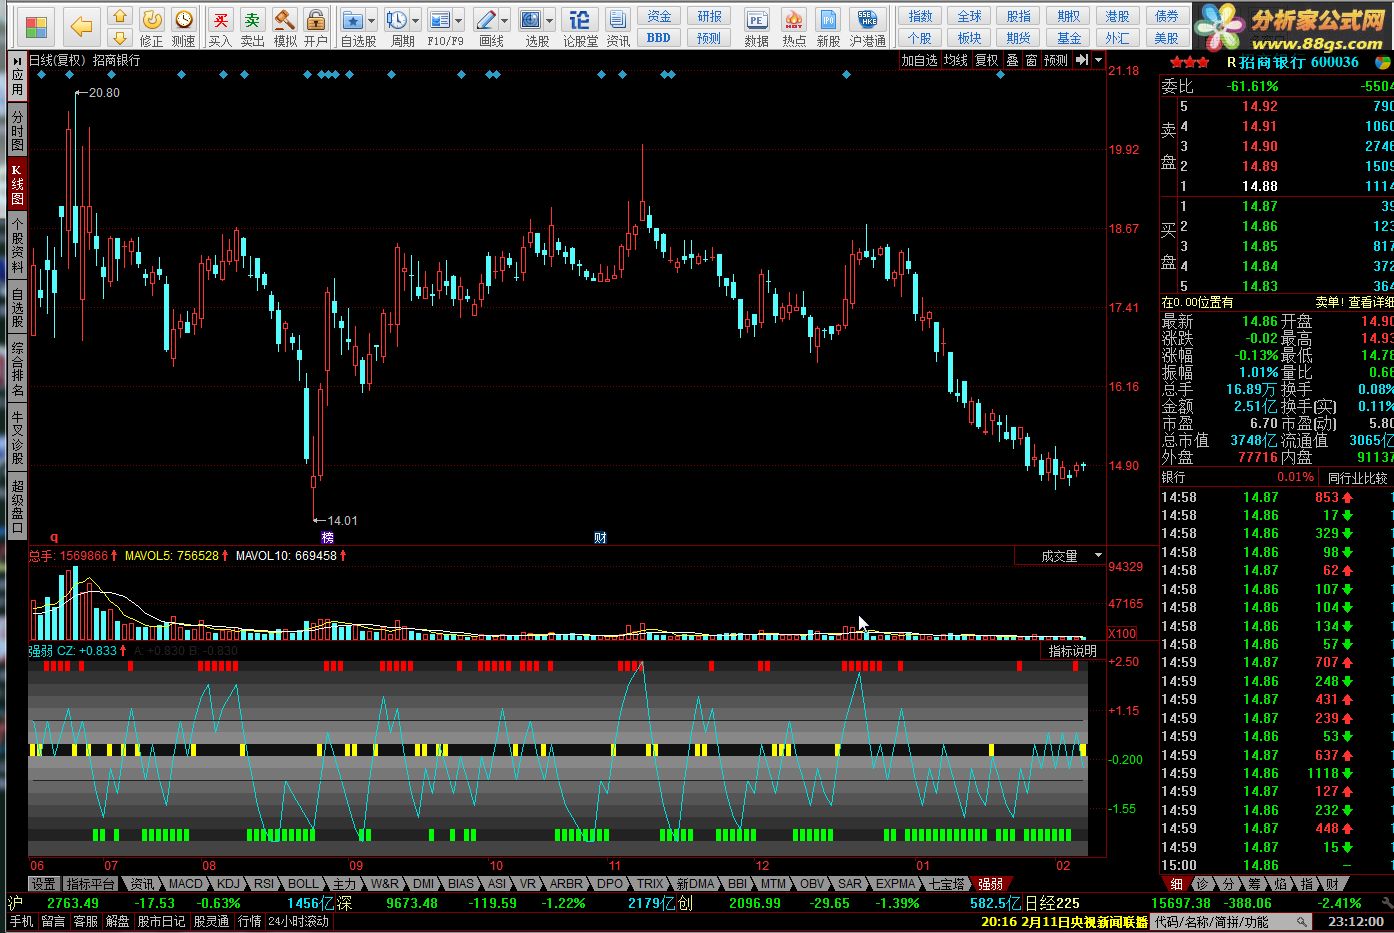Open the 分时图 sidebar tab

click(17, 131)
